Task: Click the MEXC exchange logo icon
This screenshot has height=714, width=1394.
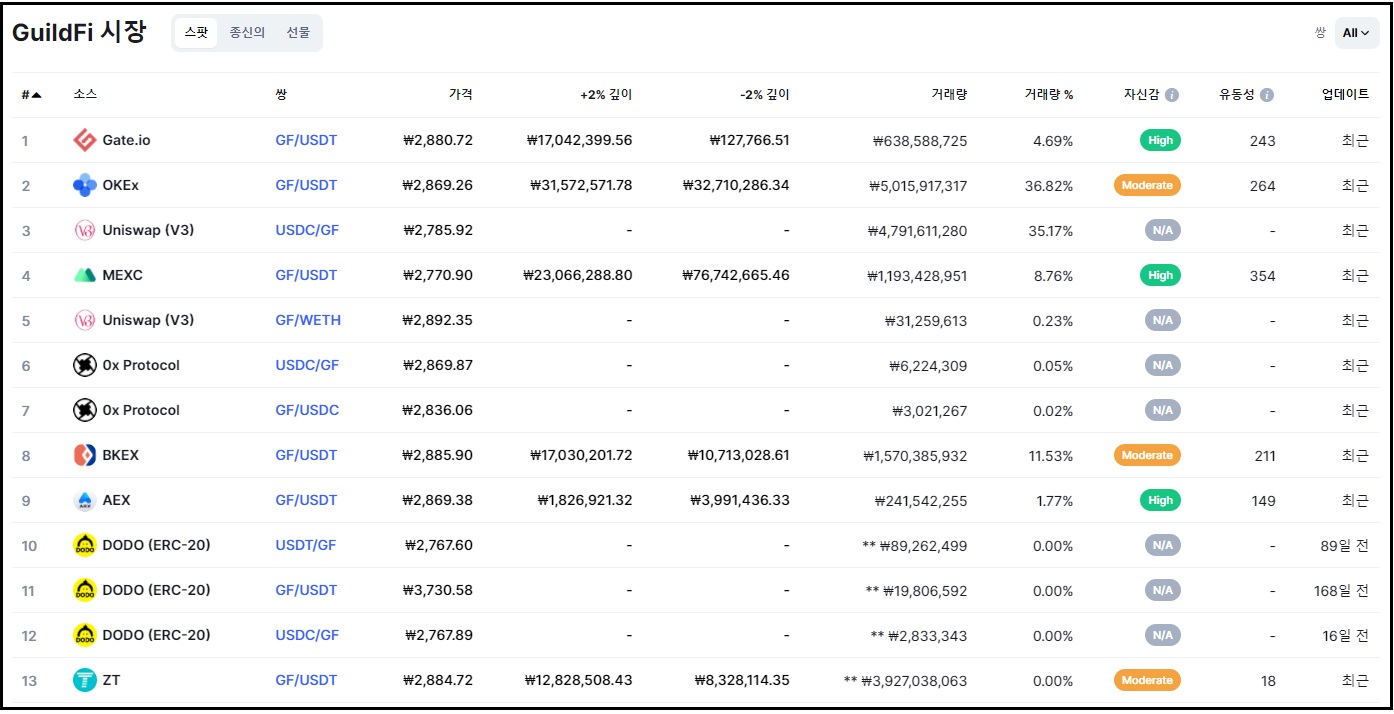Action: click(x=85, y=275)
